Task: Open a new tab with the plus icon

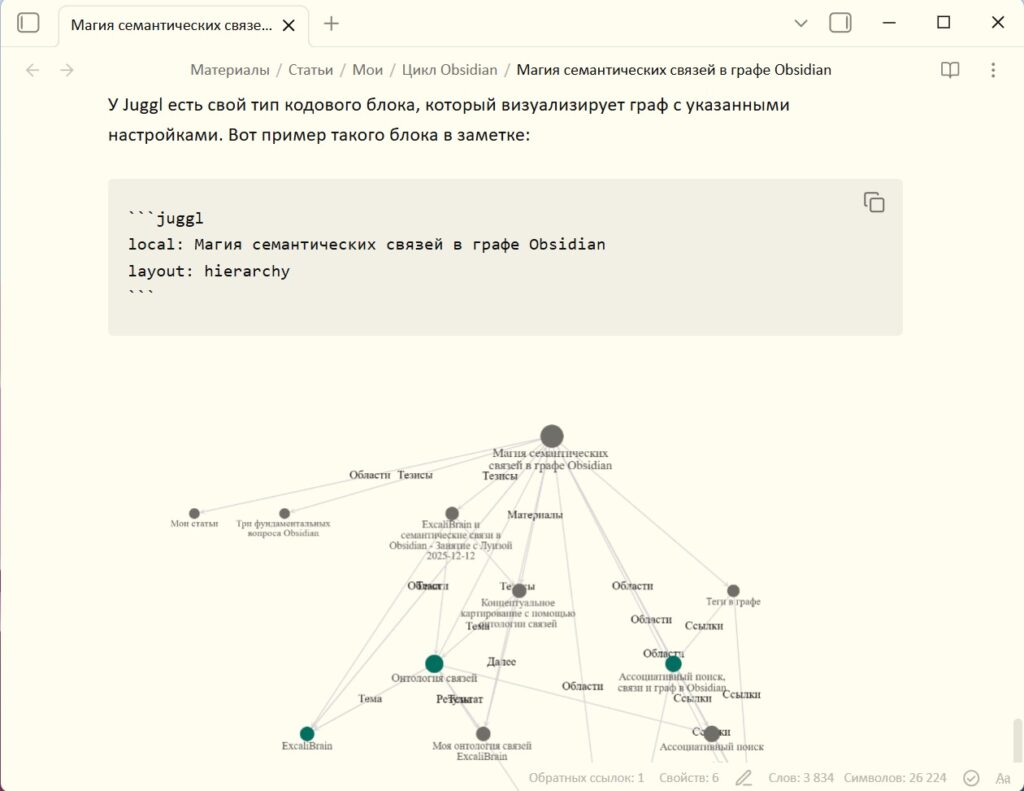Action: pyautogui.click(x=330, y=22)
